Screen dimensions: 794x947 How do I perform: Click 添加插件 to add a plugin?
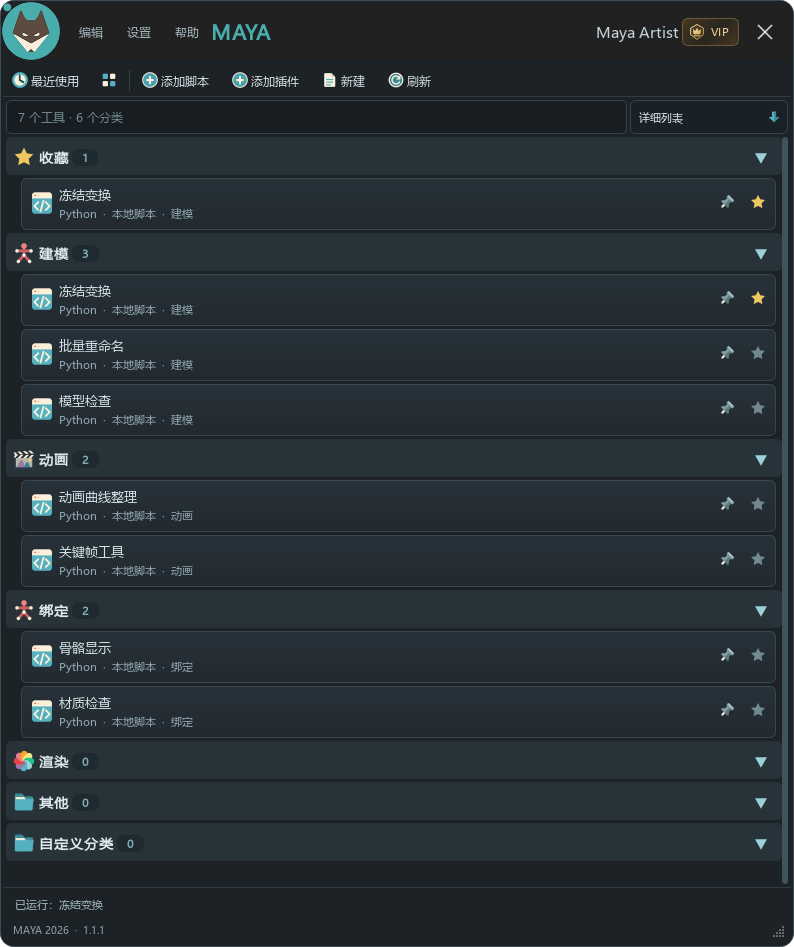click(266, 81)
